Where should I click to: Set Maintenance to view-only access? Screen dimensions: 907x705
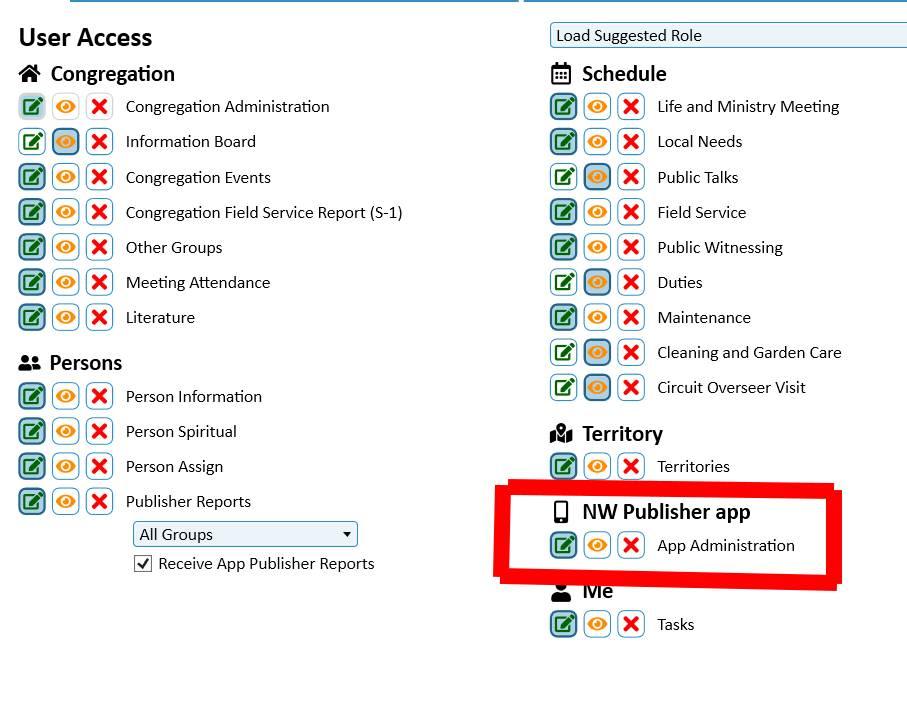click(597, 318)
